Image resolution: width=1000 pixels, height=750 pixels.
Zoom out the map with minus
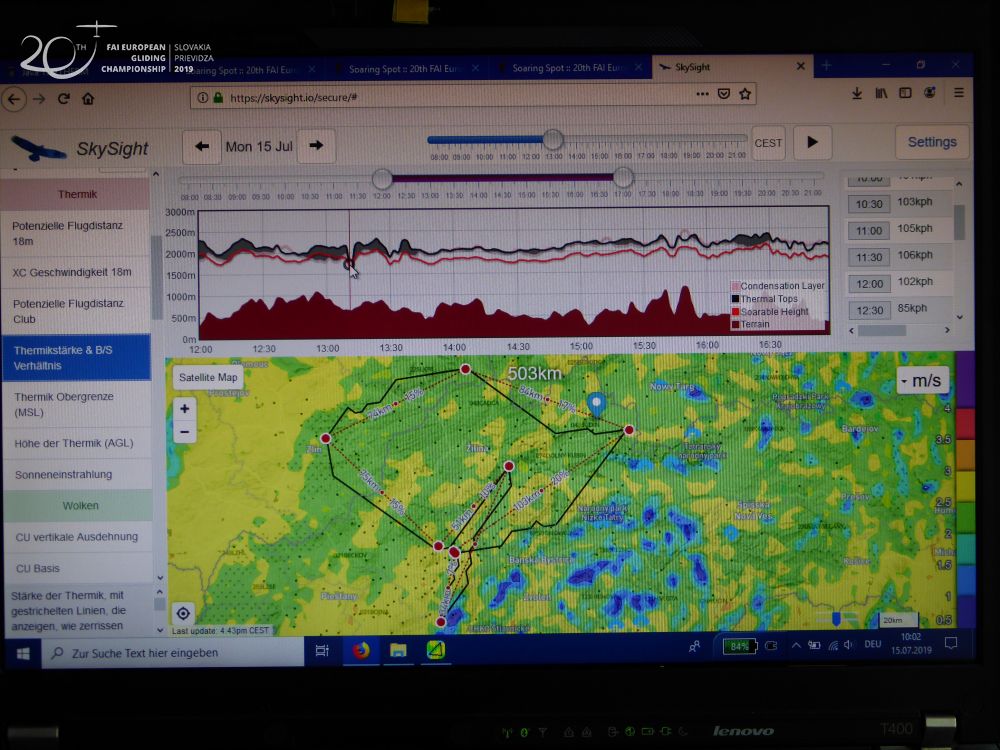tap(184, 432)
